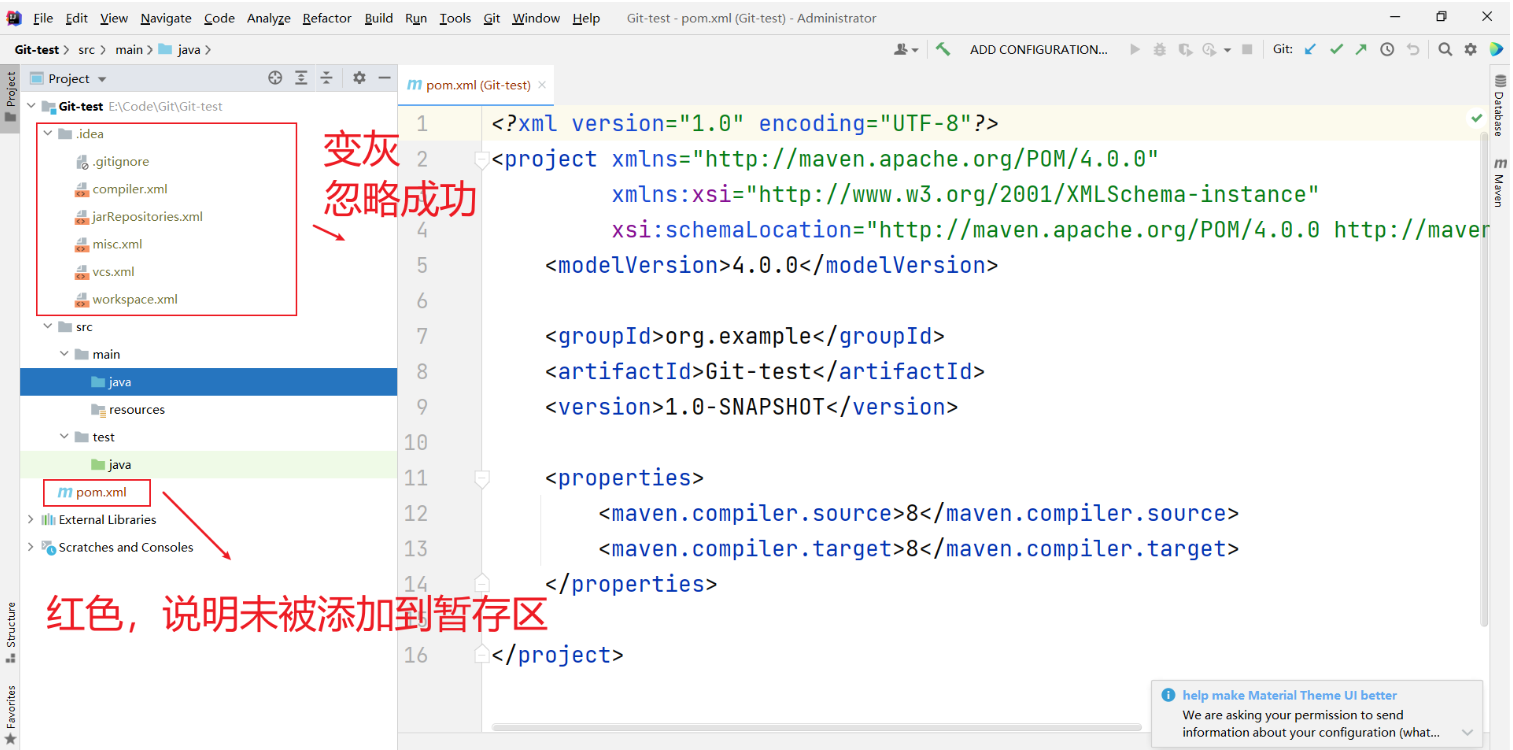Screen dimensions: 1513x750
Task: Click the Git Push green arrow
Action: (x=1361, y=49)
